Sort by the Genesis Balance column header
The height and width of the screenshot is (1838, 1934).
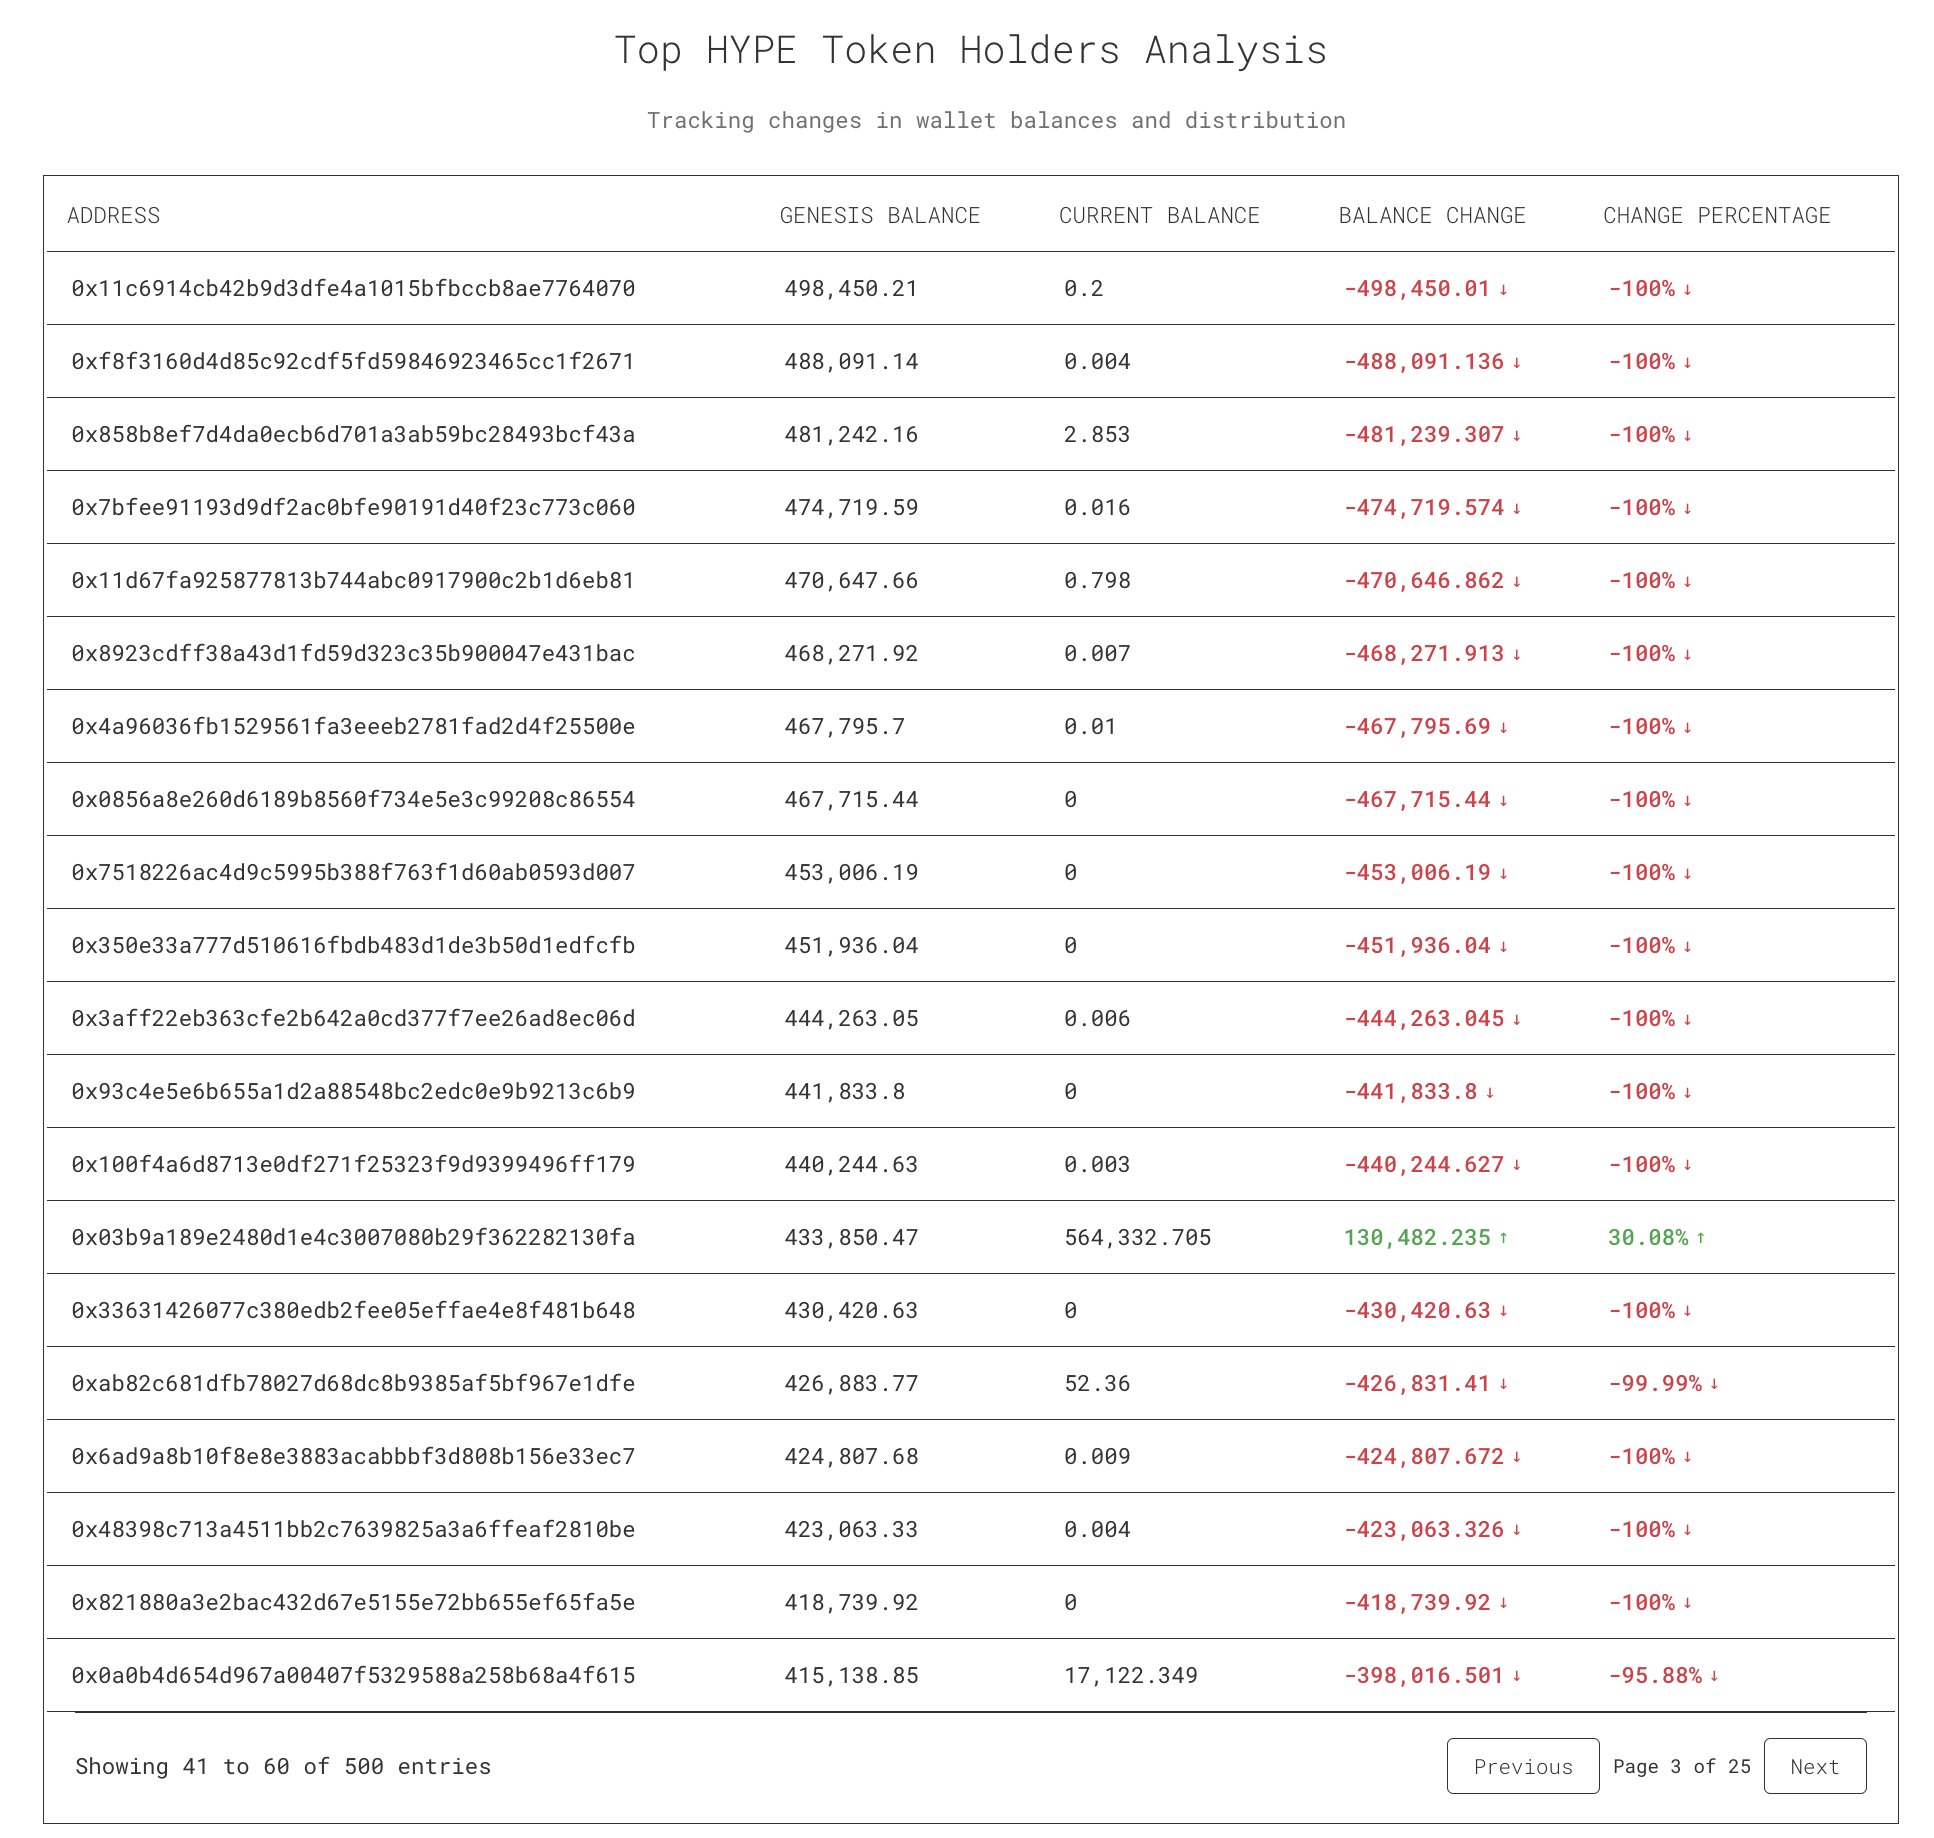(x=879, y=216)
